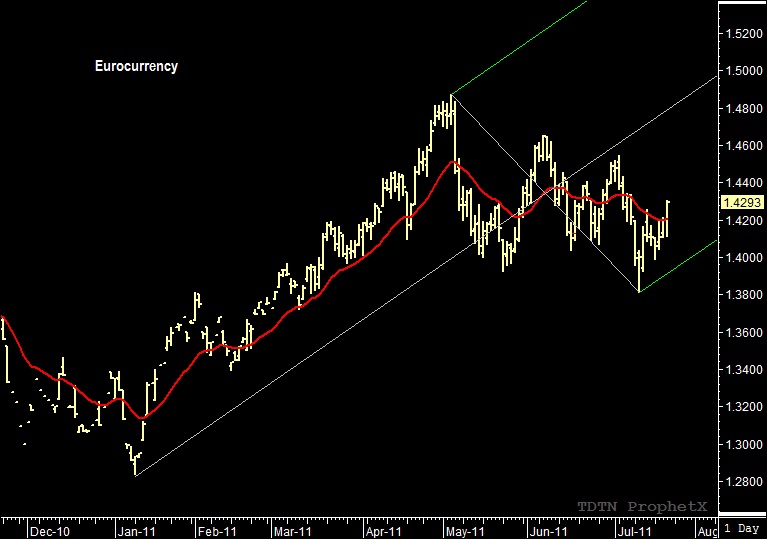Click the Jan-11 date label

pos(136,532)
